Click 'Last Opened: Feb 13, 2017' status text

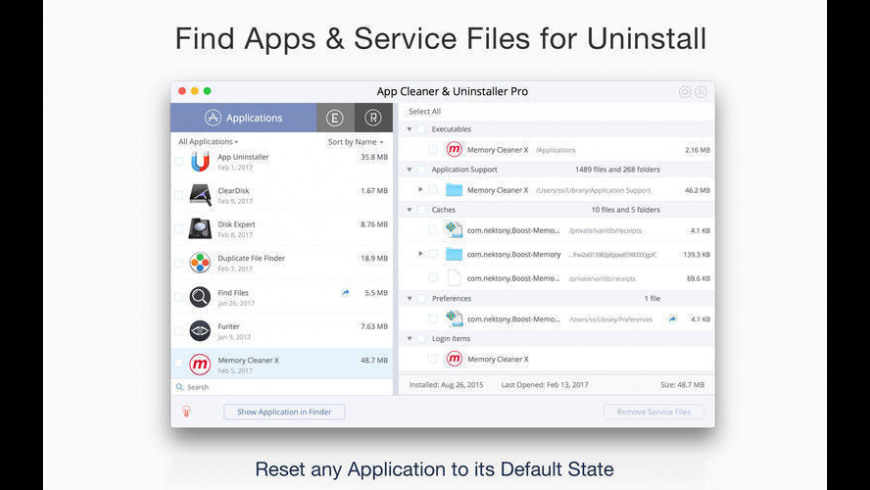tap(544, 385)
